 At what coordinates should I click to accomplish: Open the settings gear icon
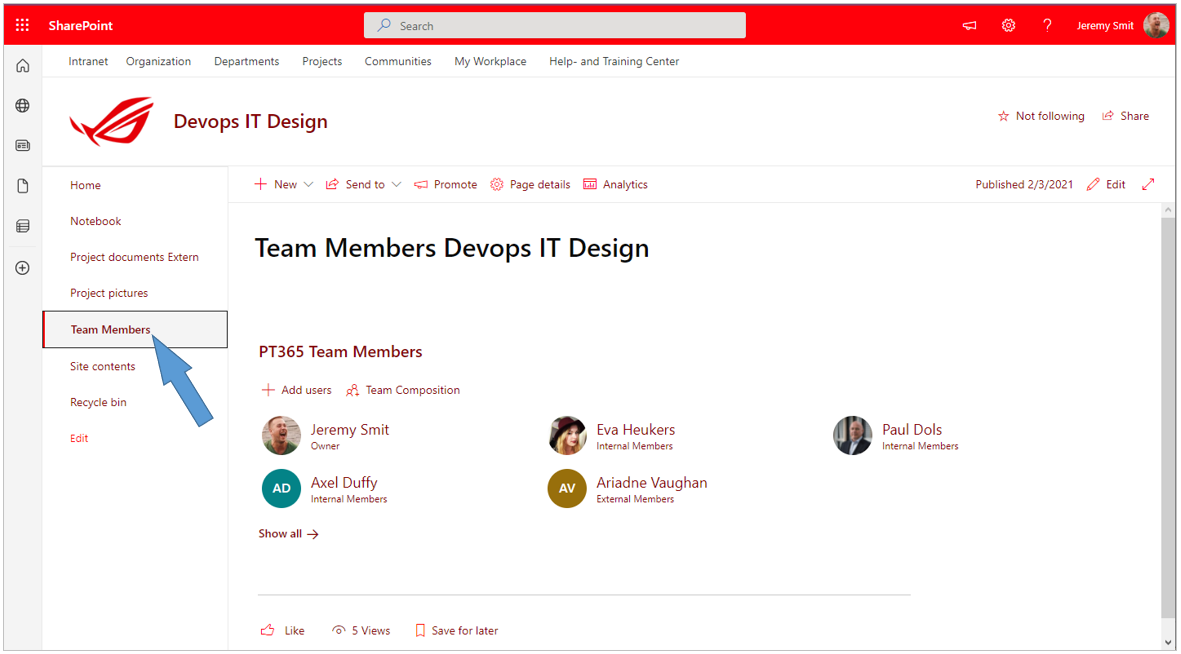point(1009,26)
